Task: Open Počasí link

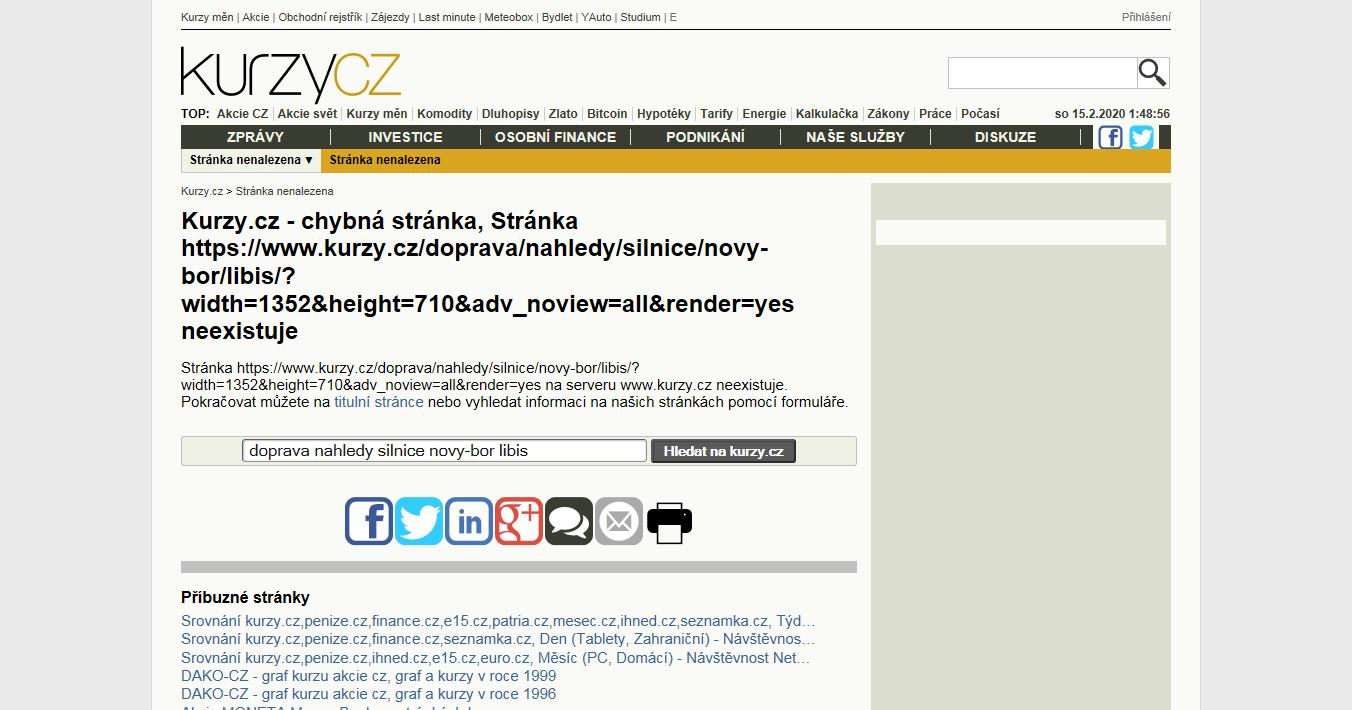Action: [x=980, y=114]
